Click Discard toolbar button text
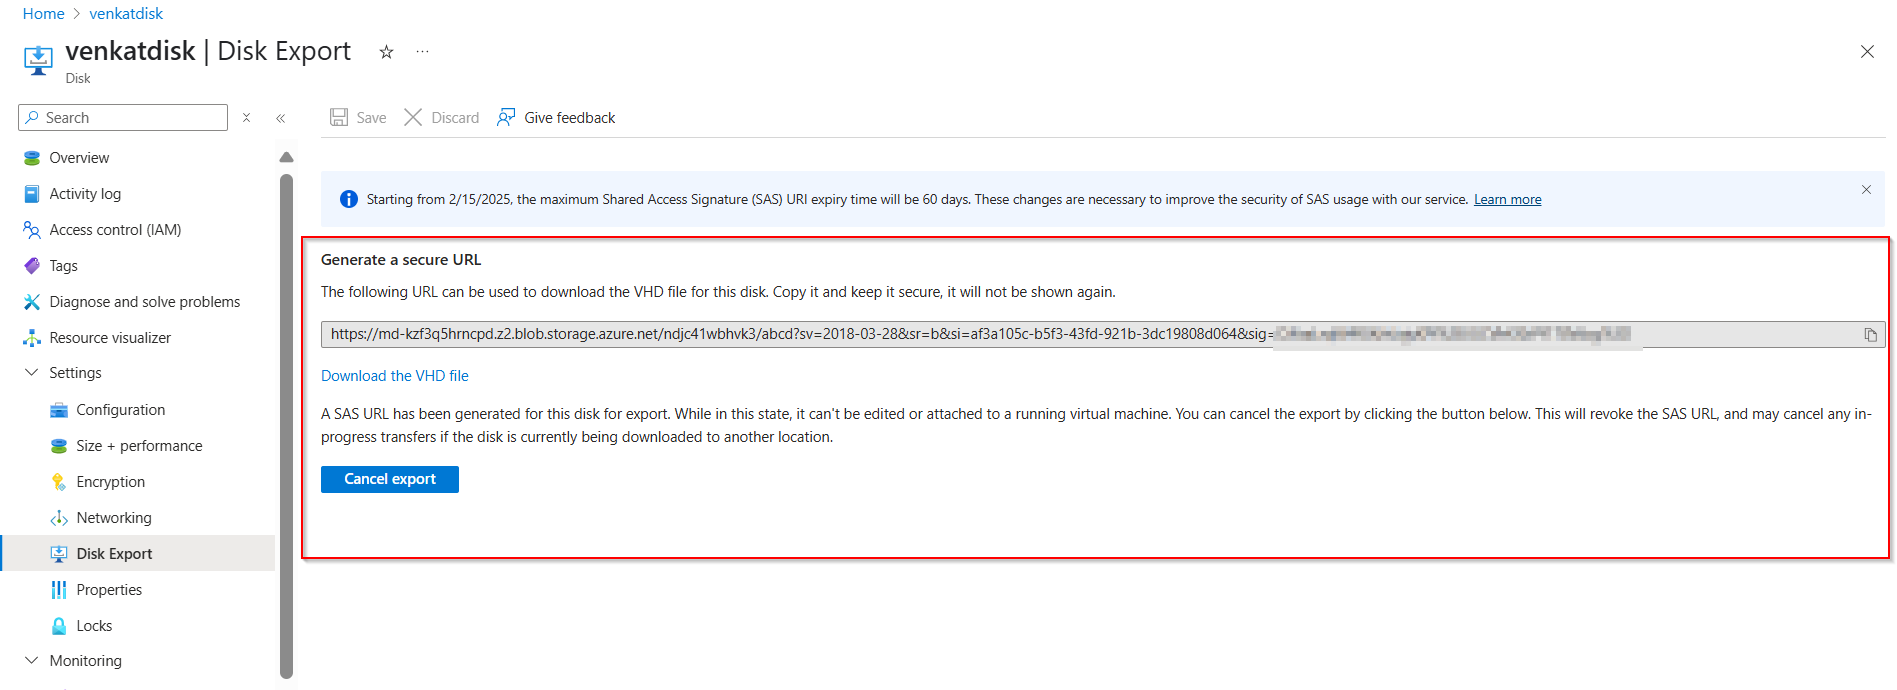 [455, 118]
